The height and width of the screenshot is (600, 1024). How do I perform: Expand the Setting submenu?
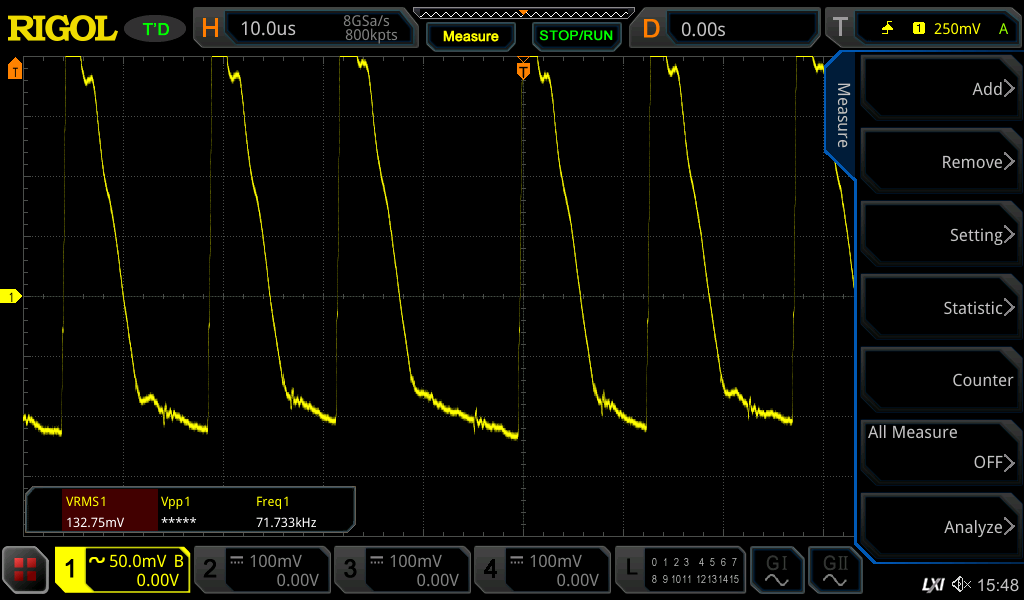coord(940,235)
